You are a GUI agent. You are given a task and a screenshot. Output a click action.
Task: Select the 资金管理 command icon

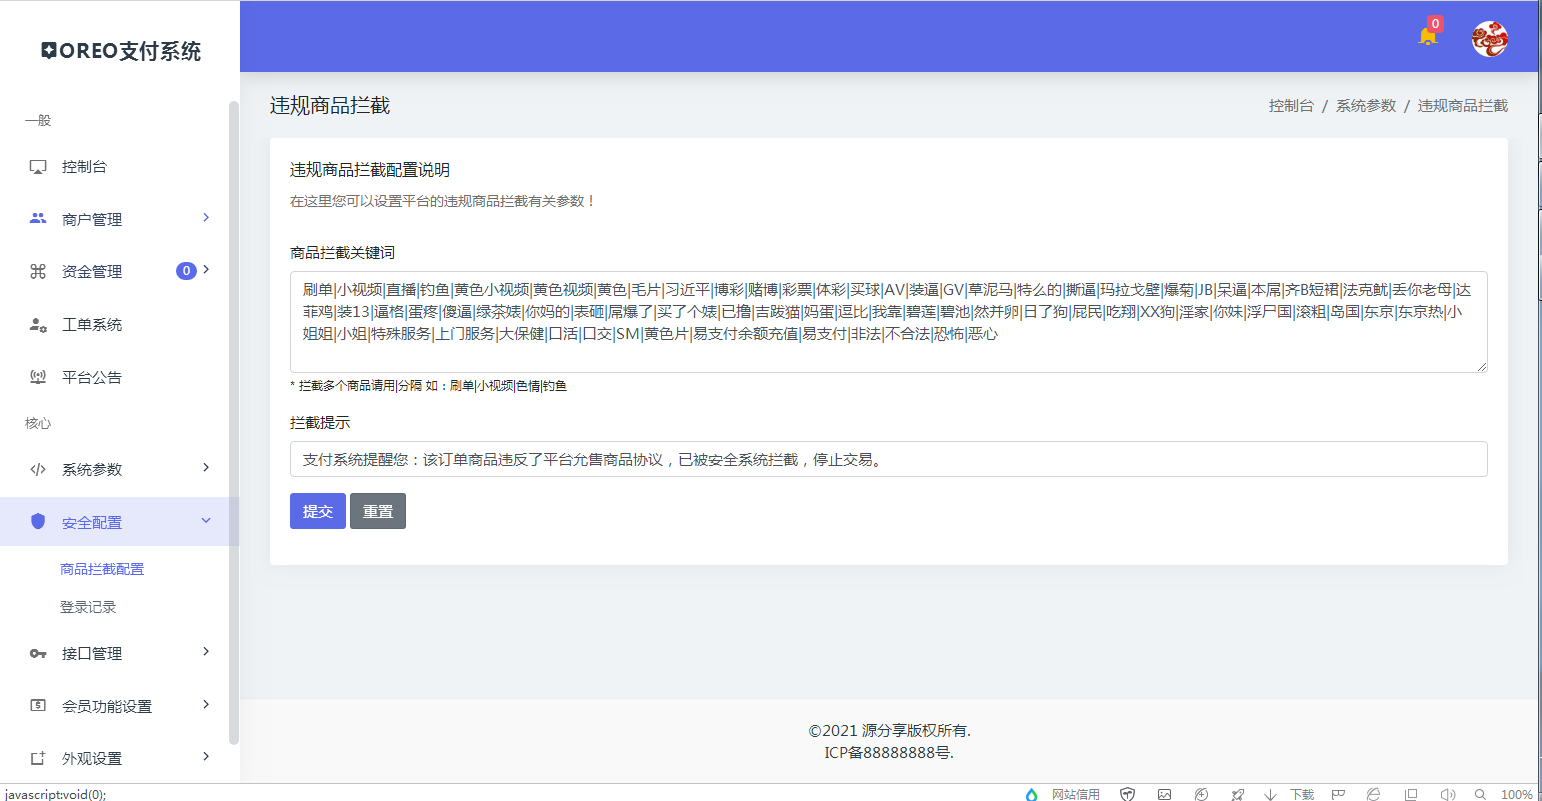click(37, 270)
